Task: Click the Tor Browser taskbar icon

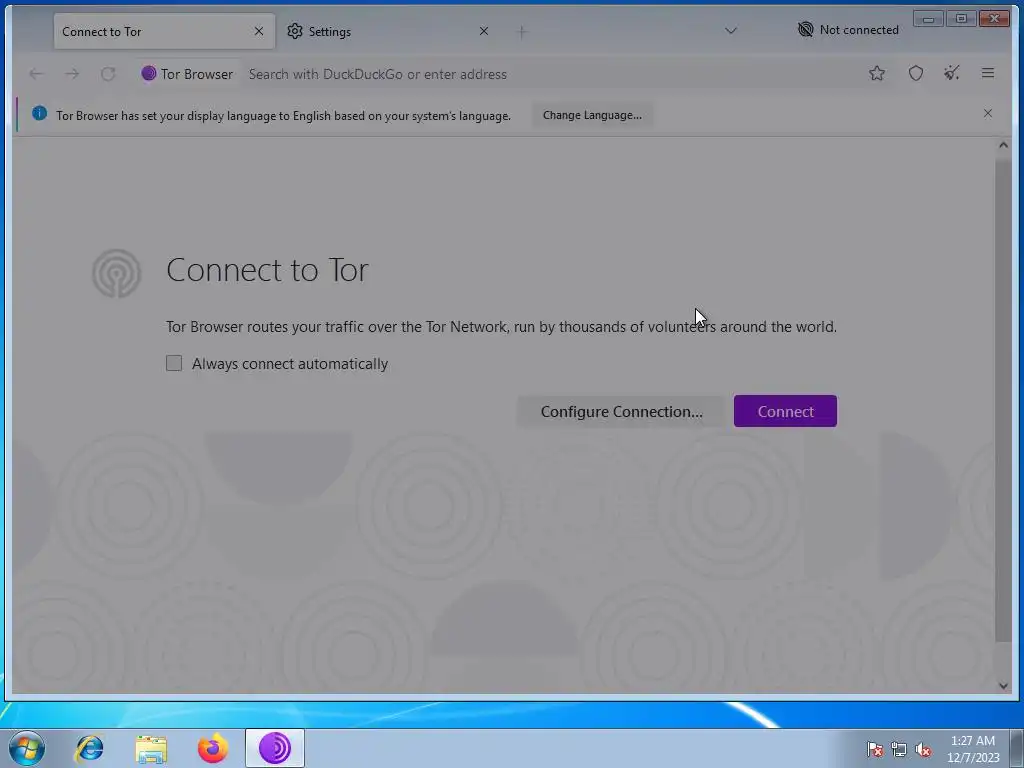Action: [275, 748]
